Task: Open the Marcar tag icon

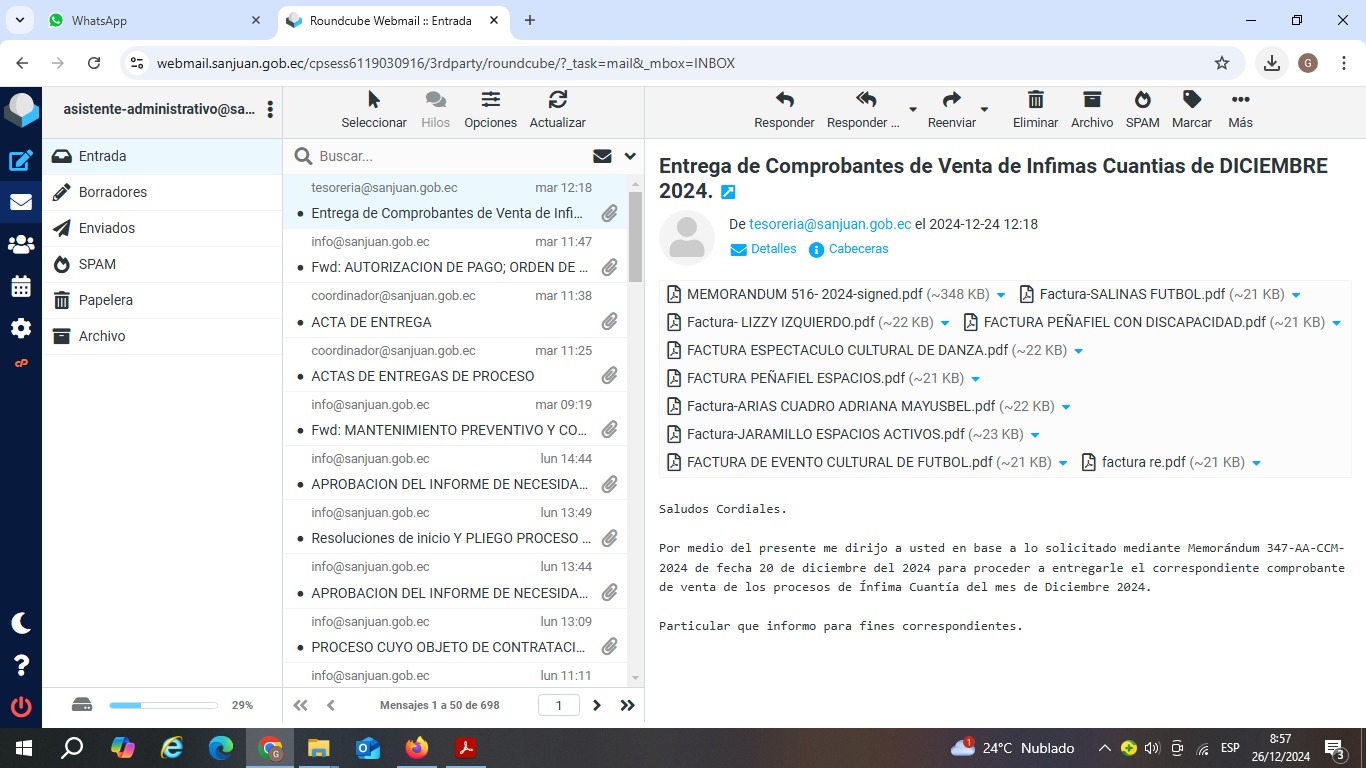Action: pos(1191,100)
